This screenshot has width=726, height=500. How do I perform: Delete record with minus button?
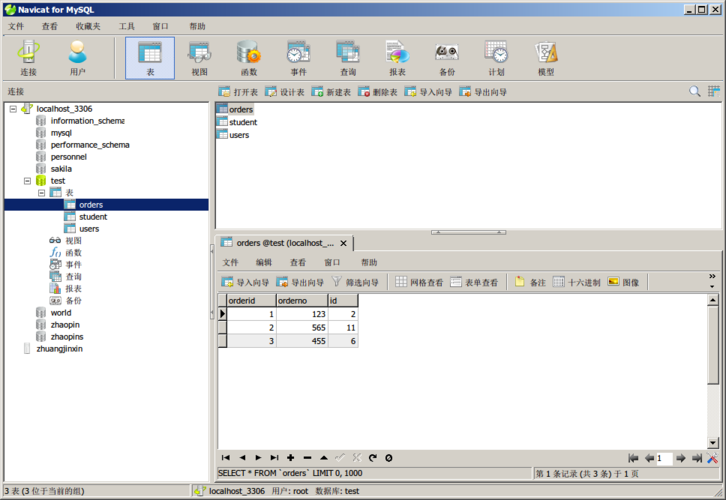(307, 458)
